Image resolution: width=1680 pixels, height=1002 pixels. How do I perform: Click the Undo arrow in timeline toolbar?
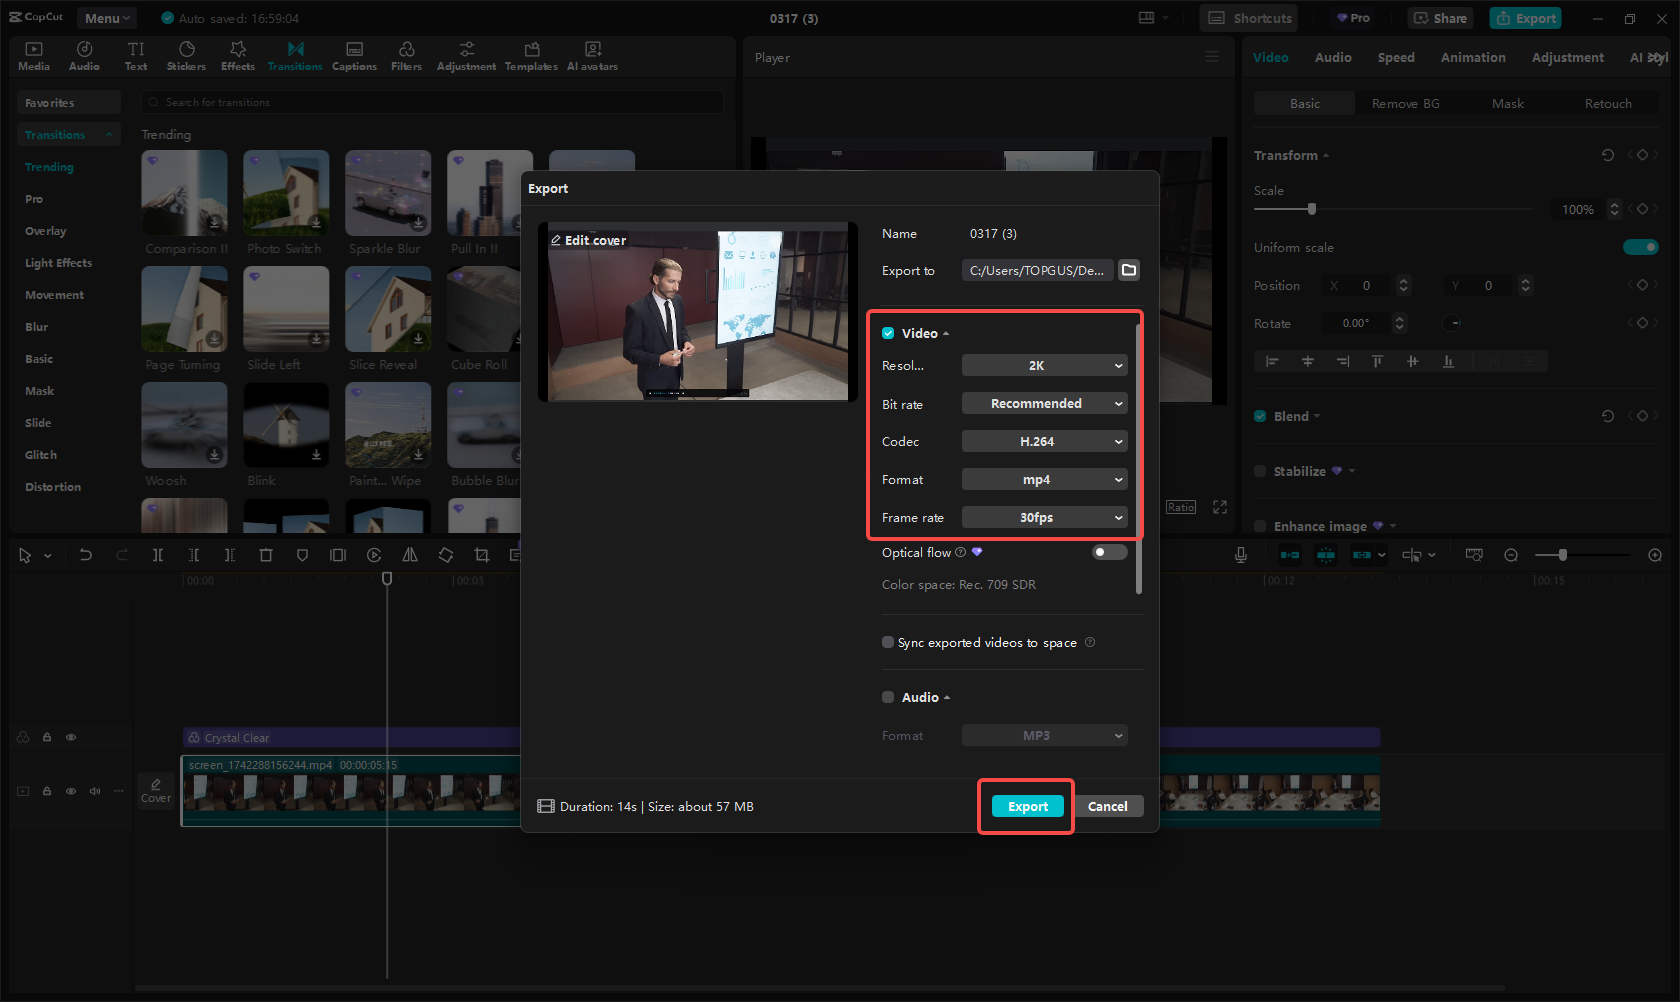click(x=86, y=555)
